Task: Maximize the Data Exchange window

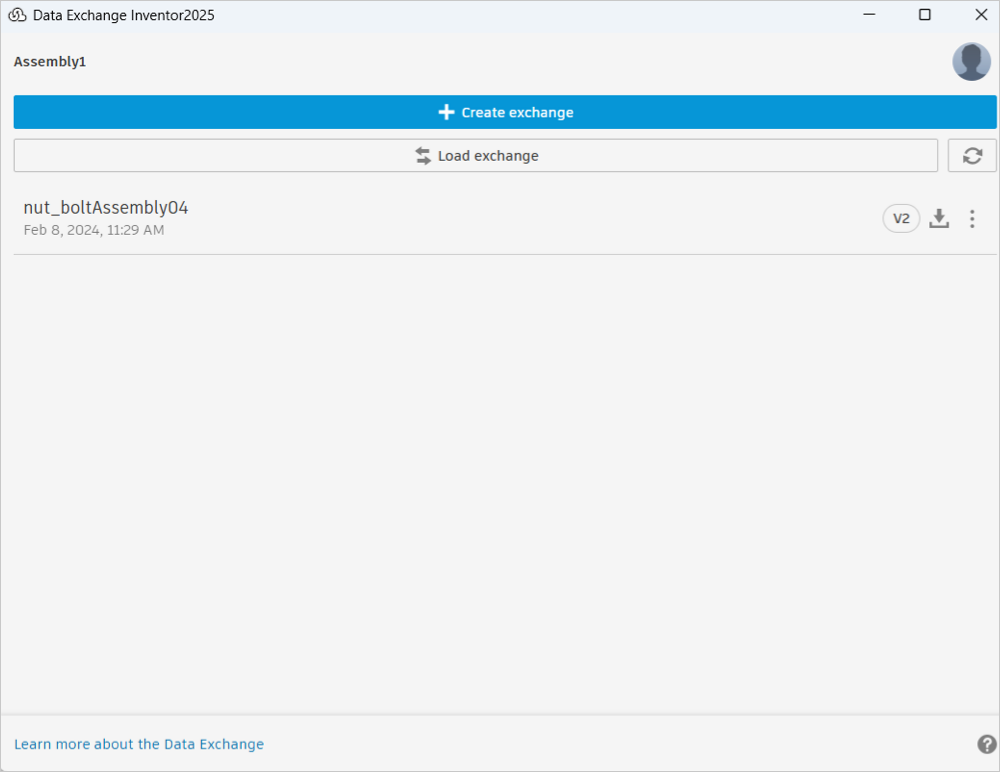Action: 925,15
